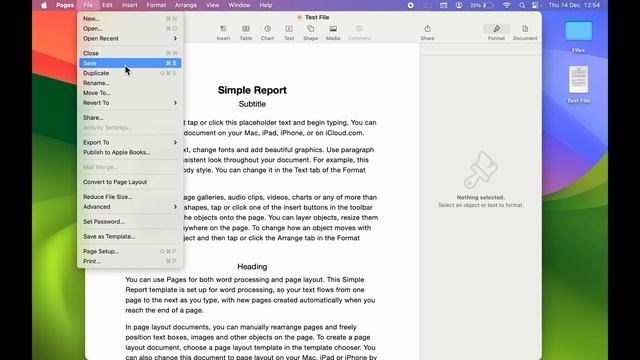Choose Save as Template...
The height and width of the screenshot is (360, 640).
coord(130,236)
